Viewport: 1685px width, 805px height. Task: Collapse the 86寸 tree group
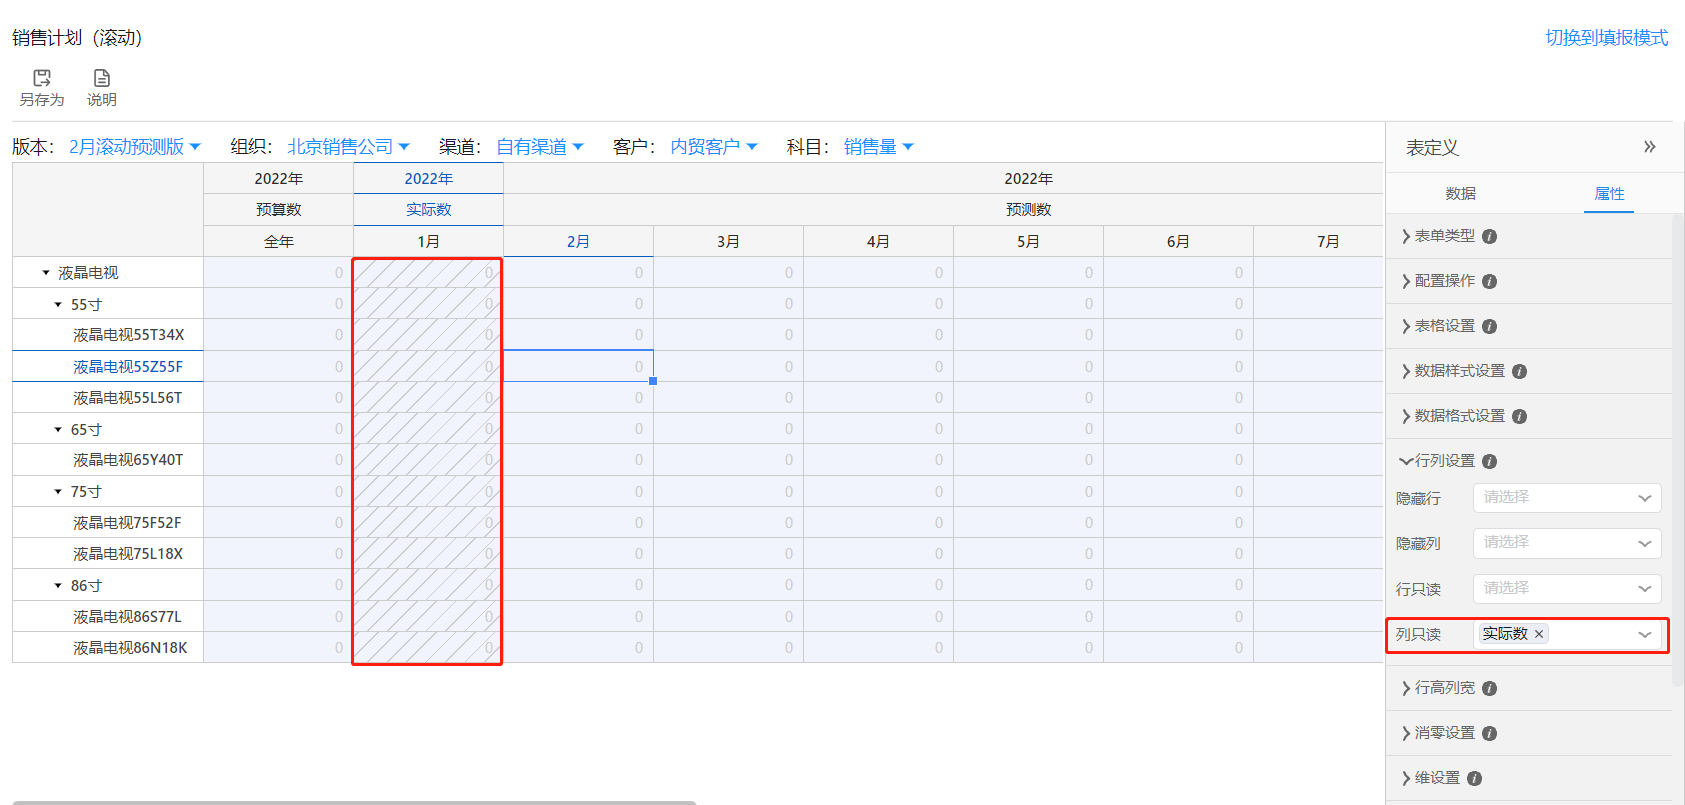58,586
